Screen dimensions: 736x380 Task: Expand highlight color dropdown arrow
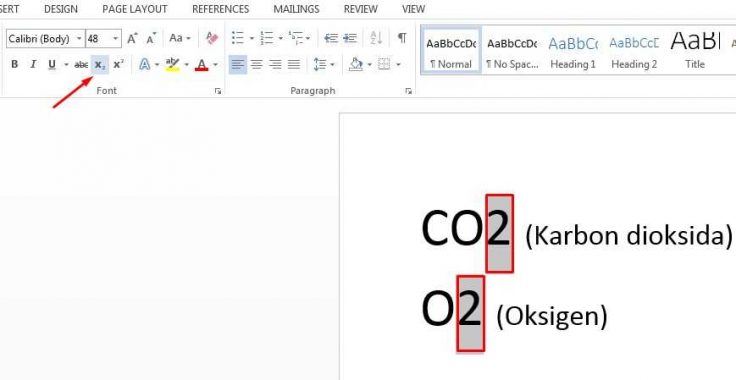pyautogui.click(x=186, y=64)
